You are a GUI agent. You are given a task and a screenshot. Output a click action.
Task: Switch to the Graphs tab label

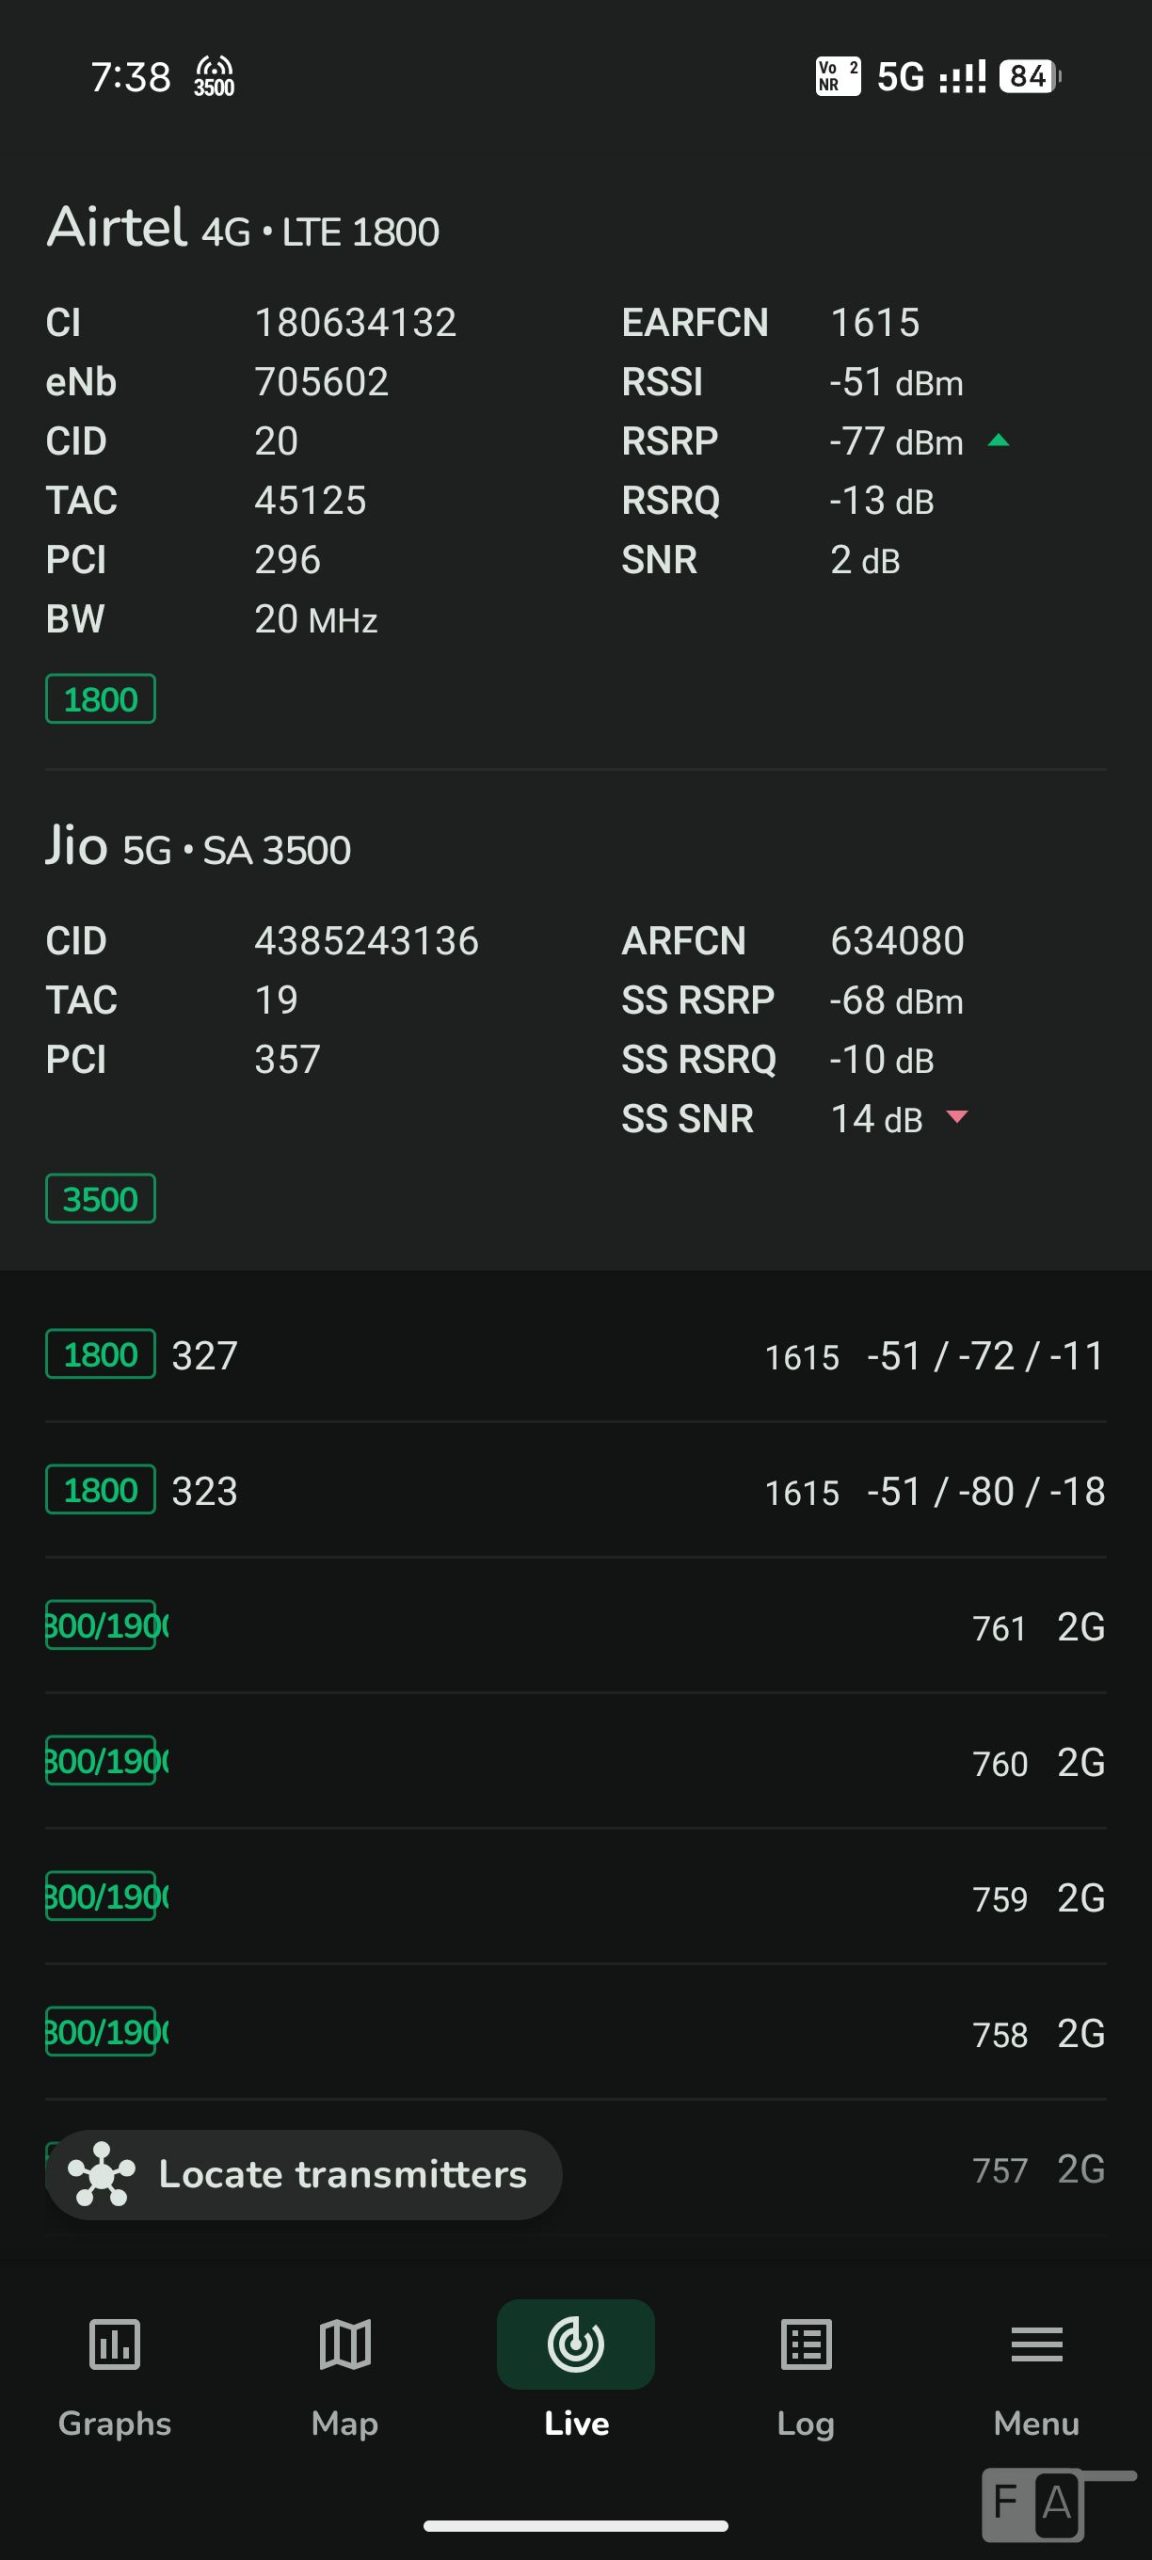pyautogui.click(x=114, y=2423)
